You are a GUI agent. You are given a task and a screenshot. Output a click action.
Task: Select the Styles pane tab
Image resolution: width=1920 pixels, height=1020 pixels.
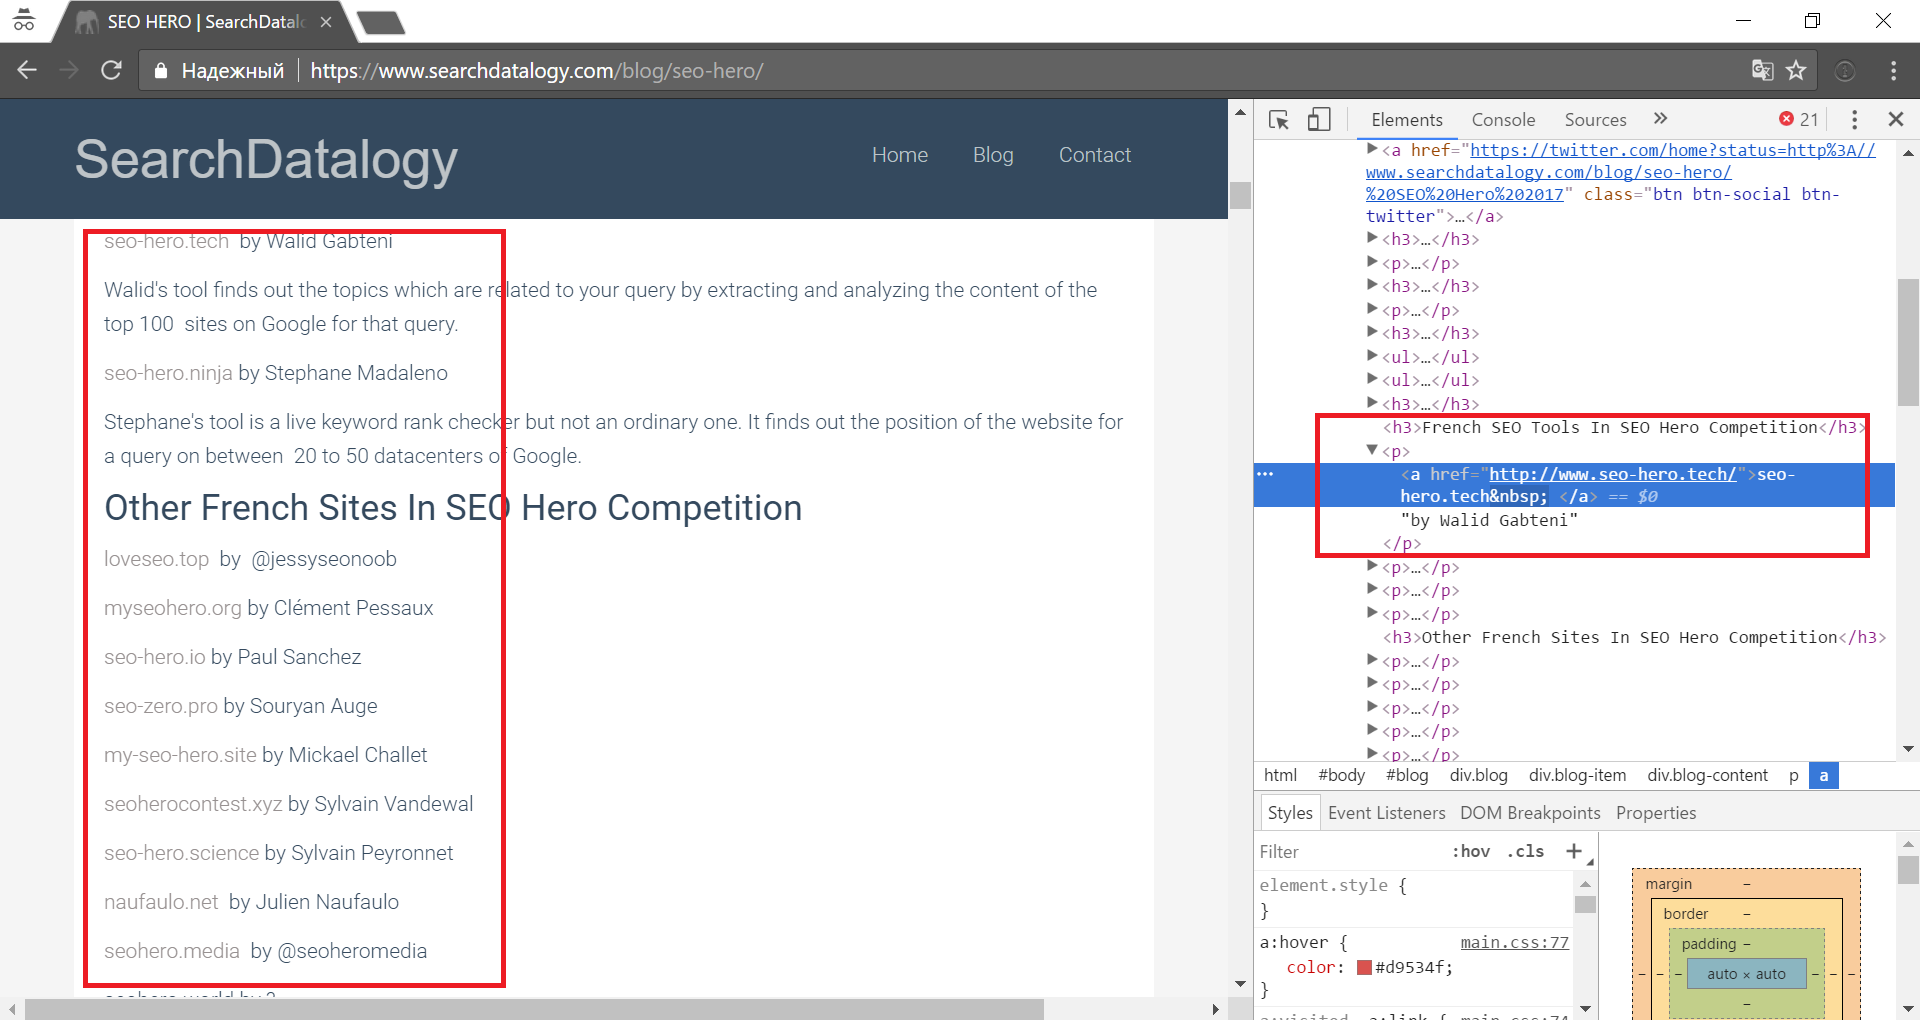point(1290,813)
